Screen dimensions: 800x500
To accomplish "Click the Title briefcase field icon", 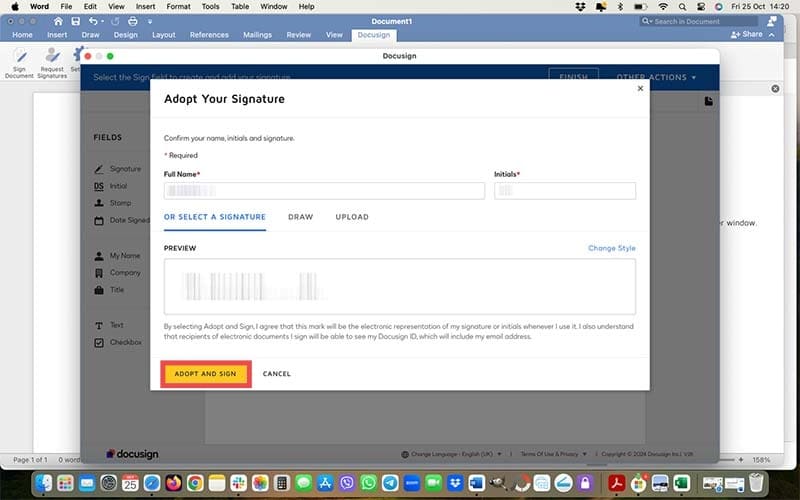I will coord(99,290).
